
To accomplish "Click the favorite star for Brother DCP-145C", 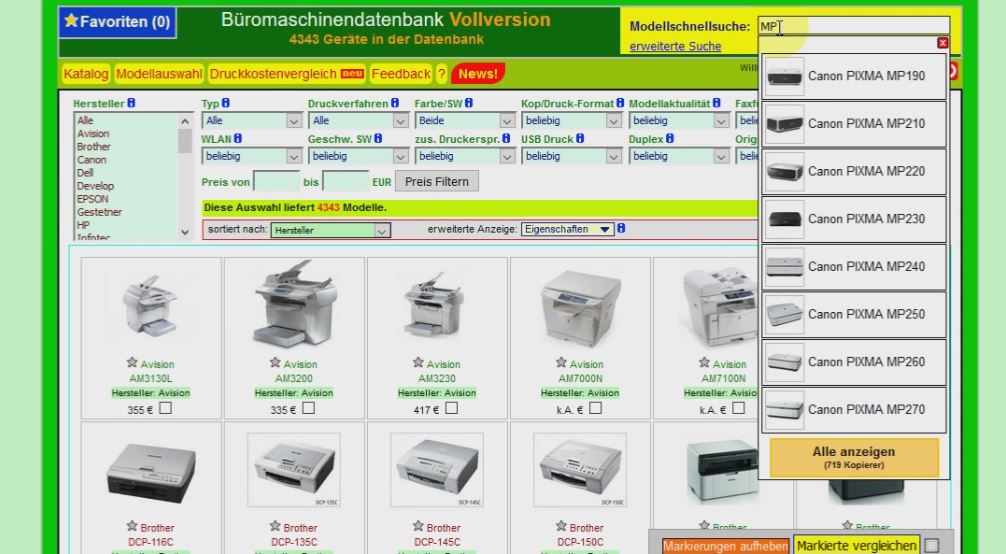I will 418,526.
